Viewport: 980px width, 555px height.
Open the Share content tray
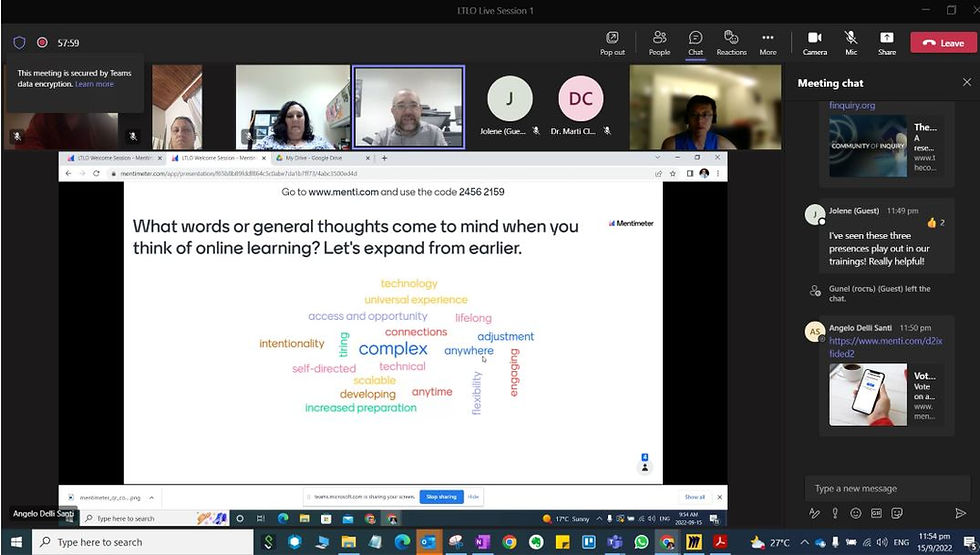[886, 43]
